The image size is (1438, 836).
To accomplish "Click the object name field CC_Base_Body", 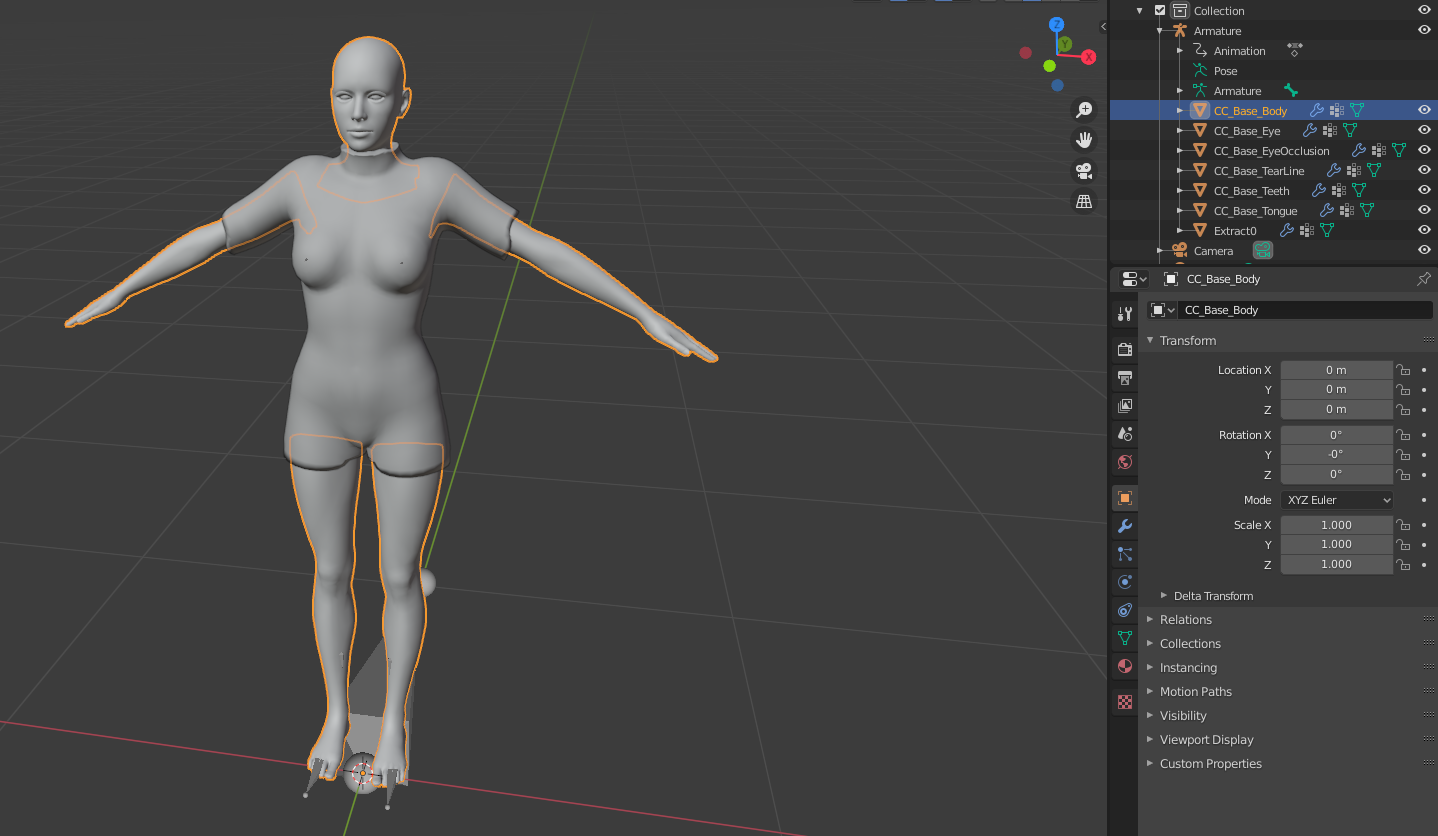I will click(1305, 310).
